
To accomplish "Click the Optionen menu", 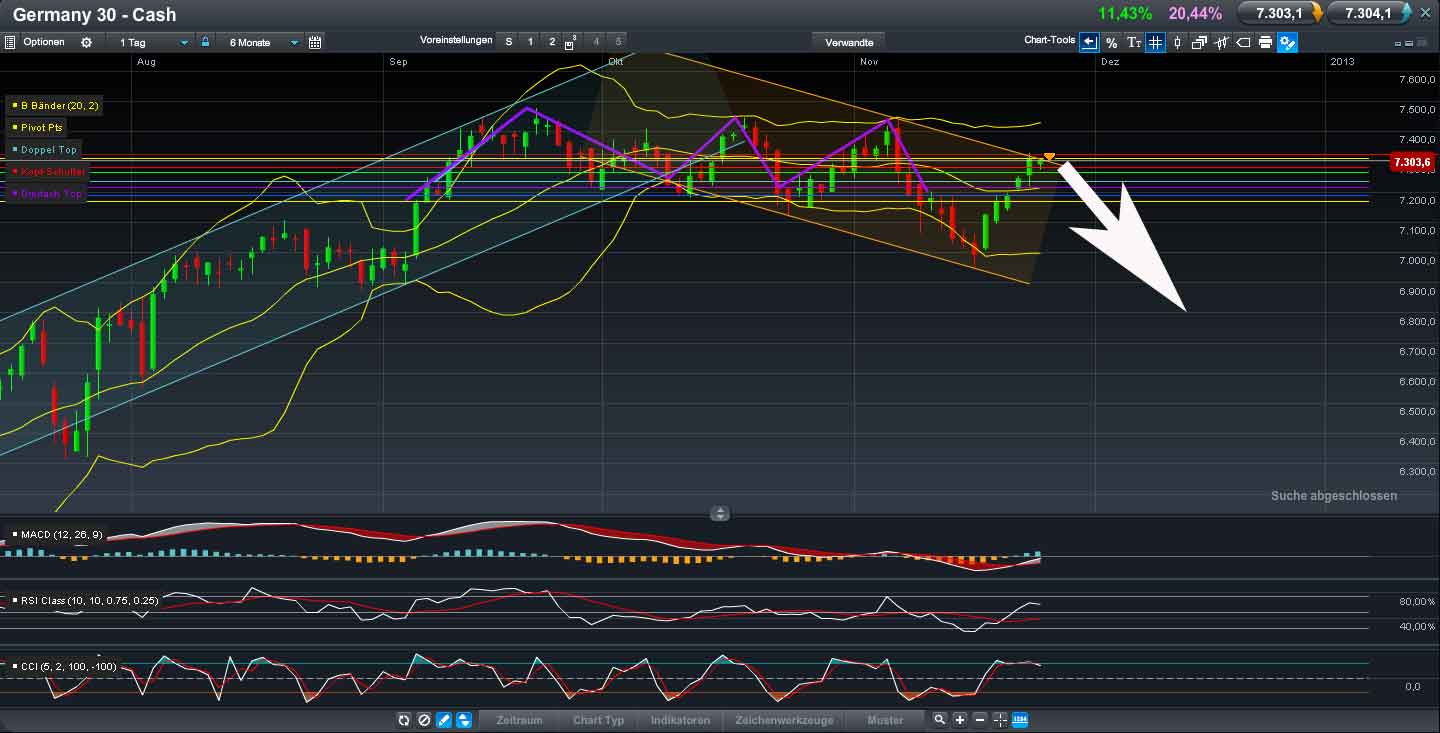I will [x=44, y=42].
